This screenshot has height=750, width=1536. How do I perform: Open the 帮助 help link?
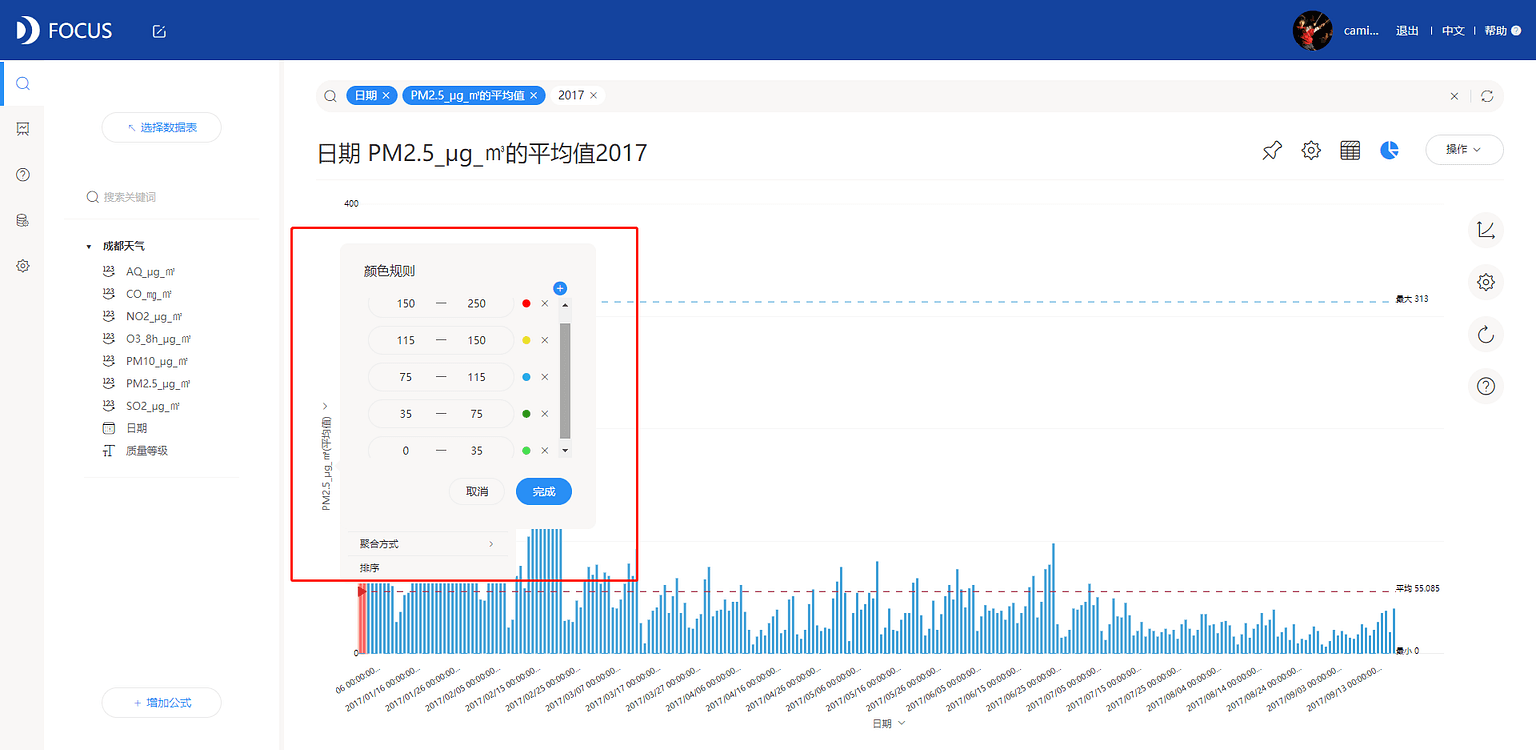pyautogui.click(x=1502, y=31)
